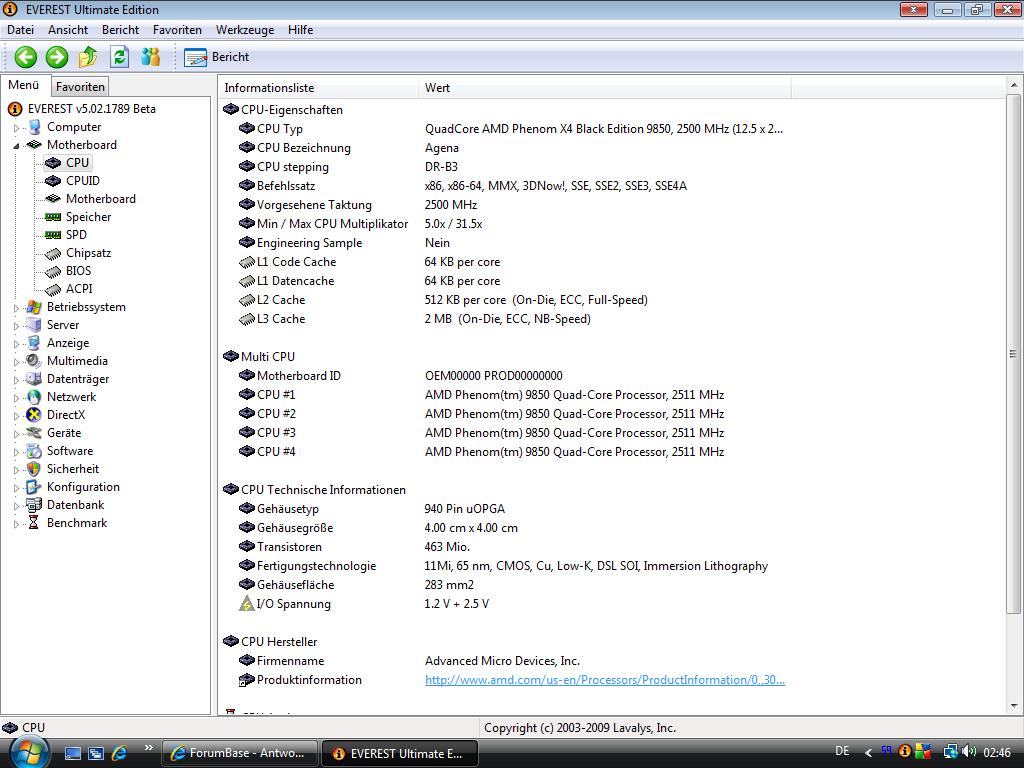Switch to the Menü sidebar tab
Screen dimensions: 1024x768
pyautogui.click(x=24, y=86)
